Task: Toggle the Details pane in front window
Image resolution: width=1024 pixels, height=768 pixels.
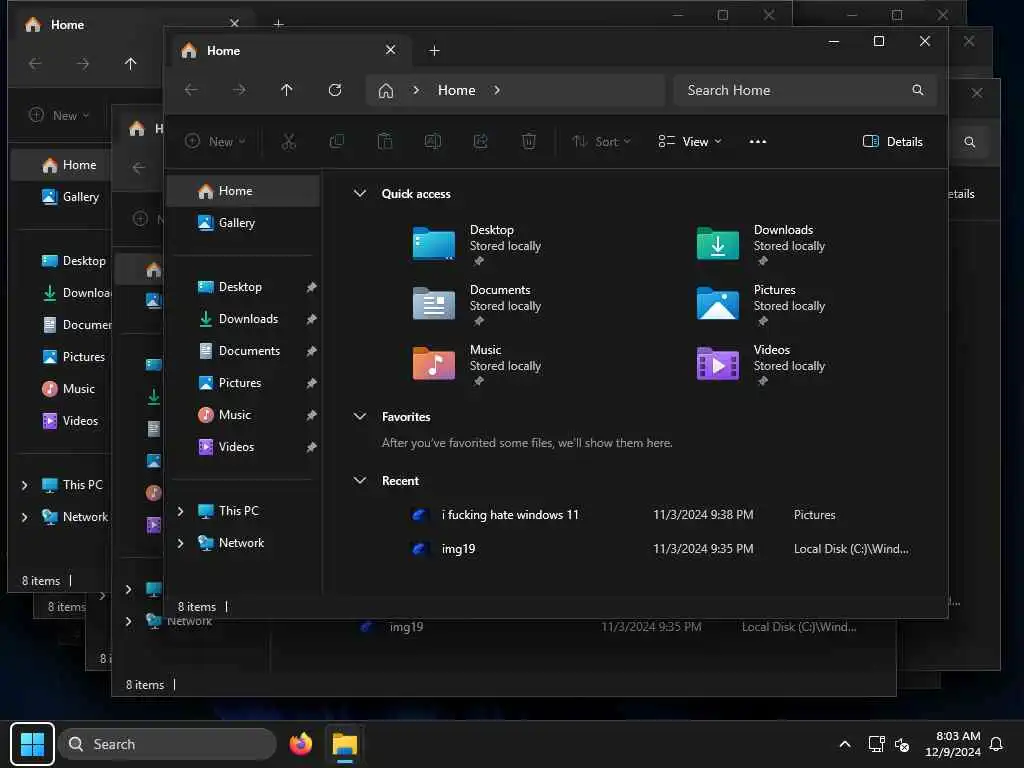Action: click(893, 142)
